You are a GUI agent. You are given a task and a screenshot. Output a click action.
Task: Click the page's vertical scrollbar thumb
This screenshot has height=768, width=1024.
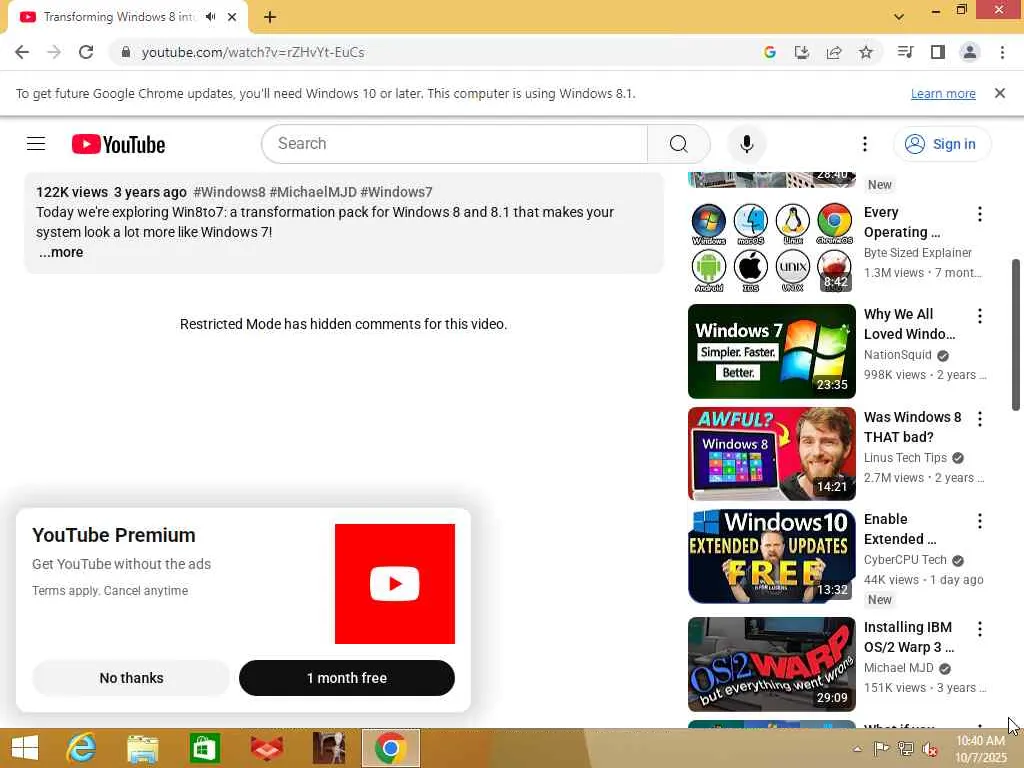1016,335
